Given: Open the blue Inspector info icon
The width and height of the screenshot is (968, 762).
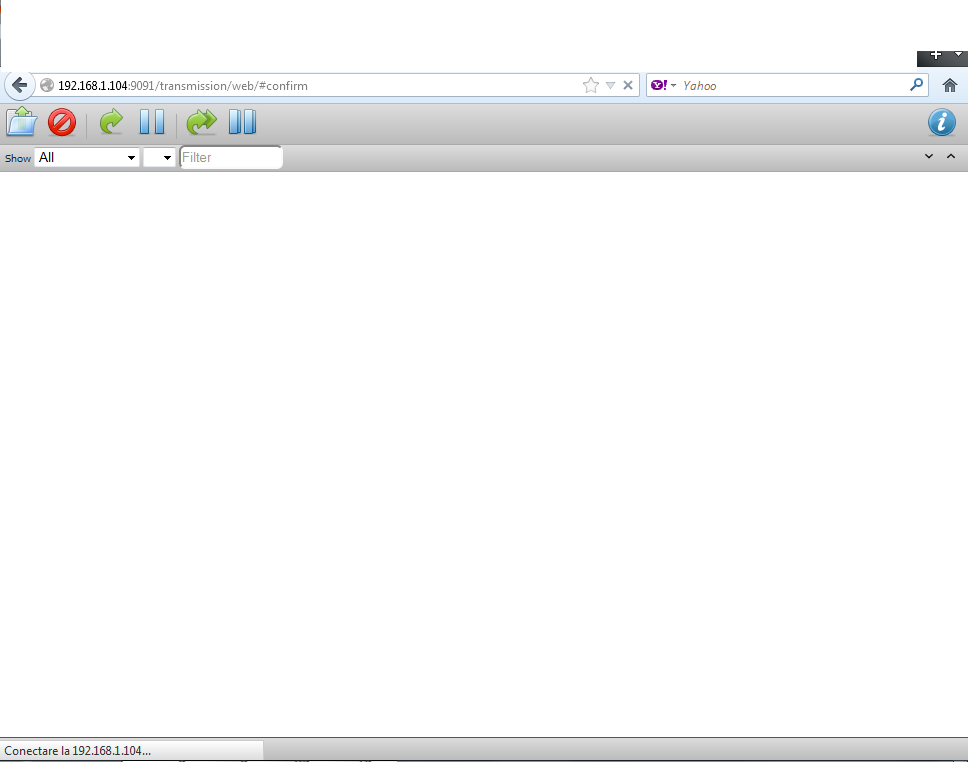Looking at the screenshot, I should point(941,122).
